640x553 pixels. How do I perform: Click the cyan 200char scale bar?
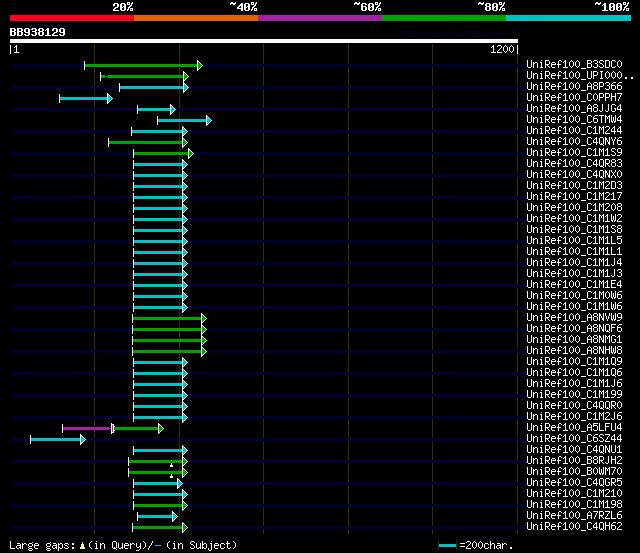tap(447, 546)
